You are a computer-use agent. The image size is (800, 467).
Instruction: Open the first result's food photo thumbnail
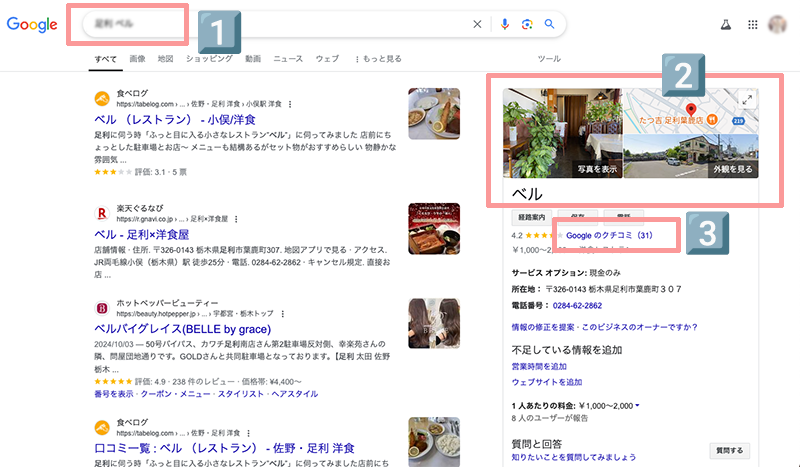pos(434,114)
